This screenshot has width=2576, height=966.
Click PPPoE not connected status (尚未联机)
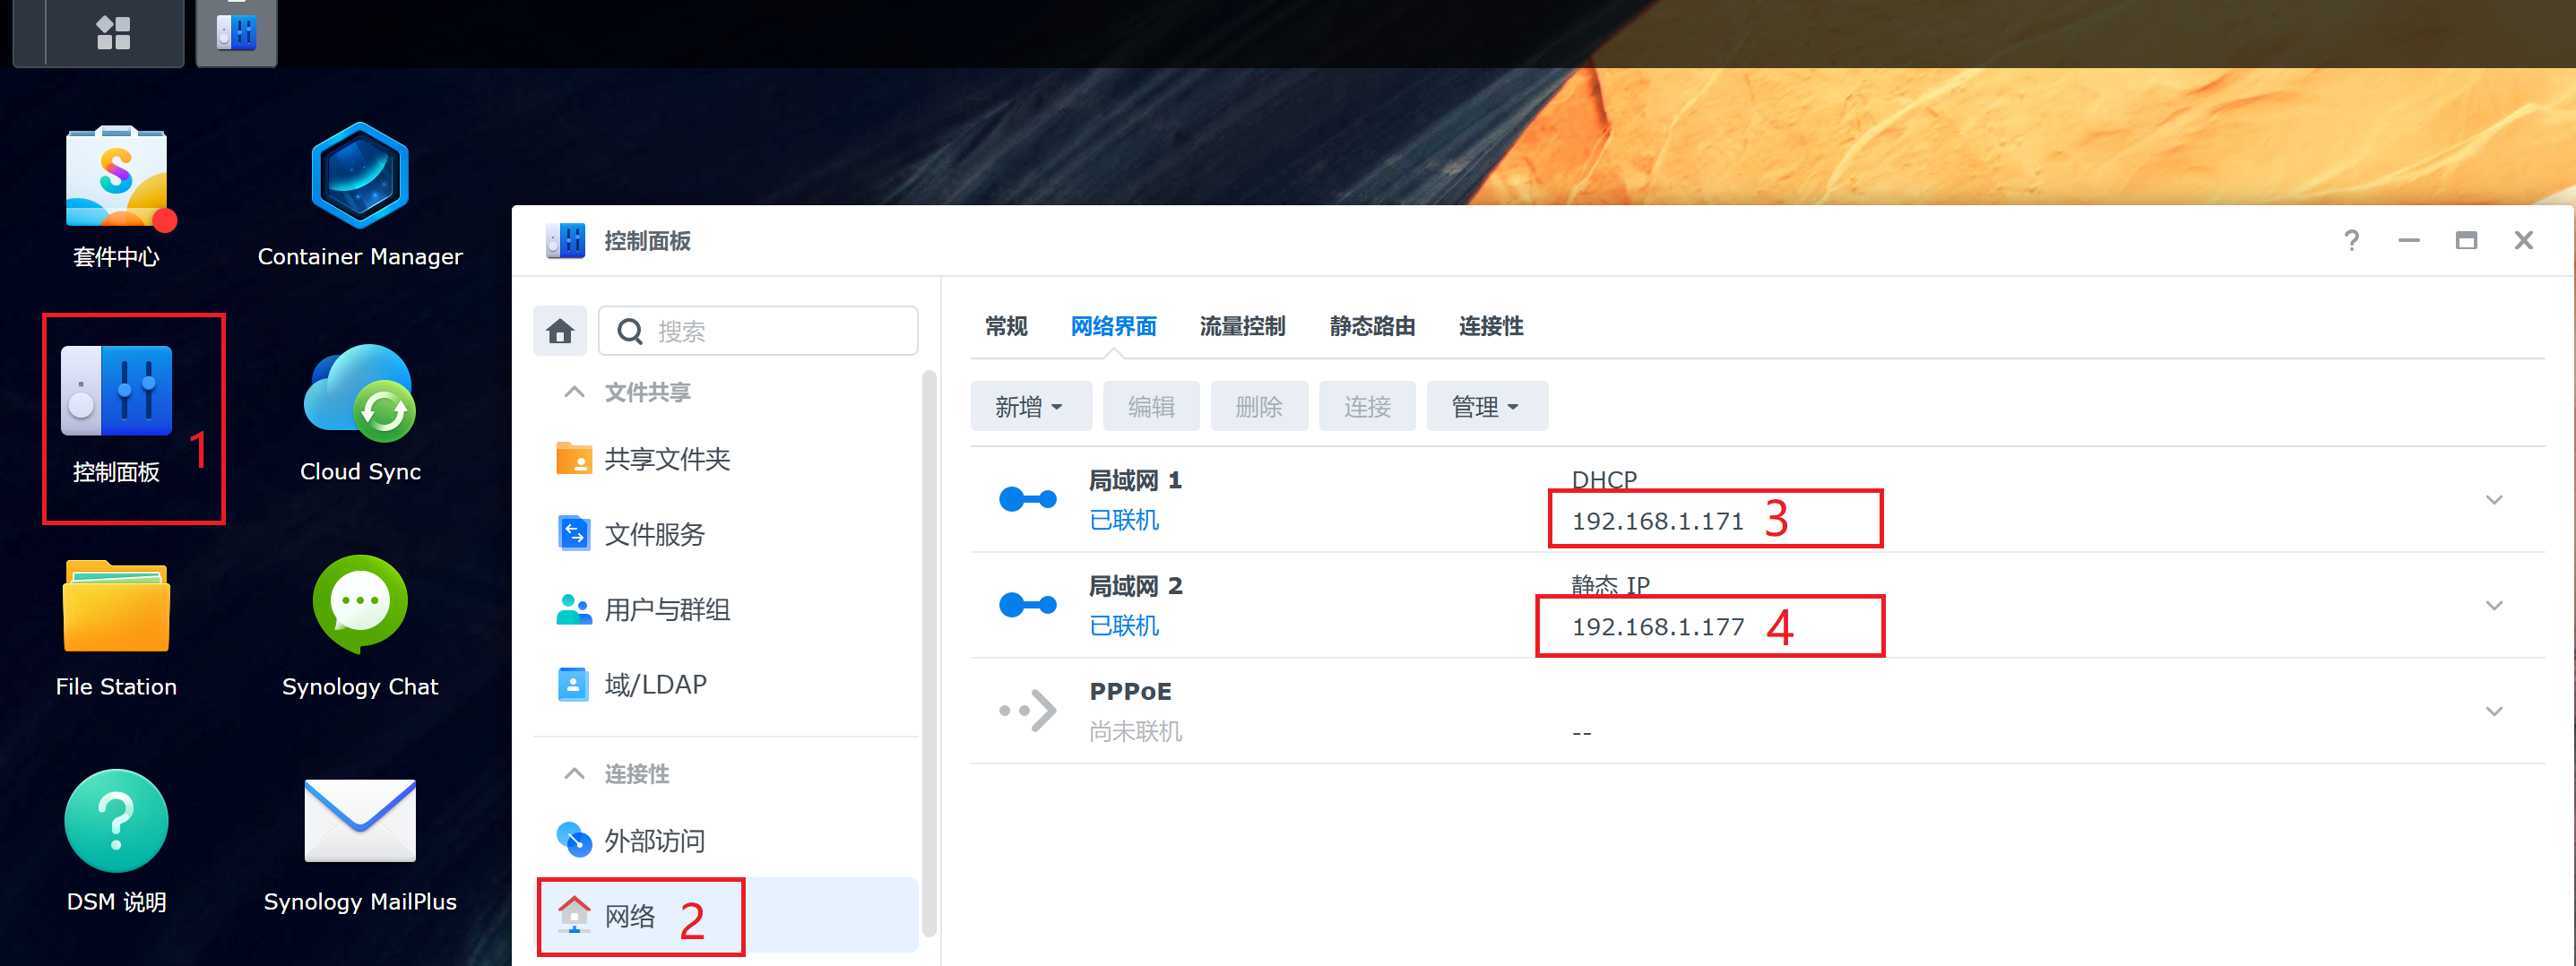[x=1135, y=732]
